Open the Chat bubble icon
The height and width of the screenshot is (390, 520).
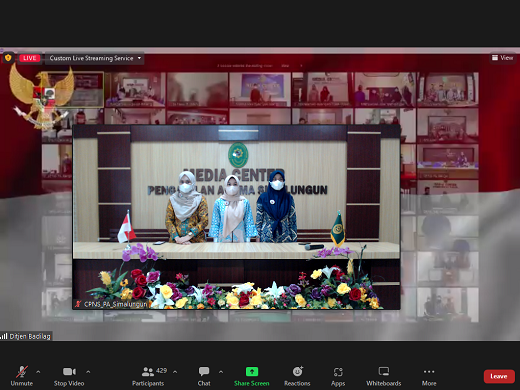pyautogui.click(x=204, y=371)
